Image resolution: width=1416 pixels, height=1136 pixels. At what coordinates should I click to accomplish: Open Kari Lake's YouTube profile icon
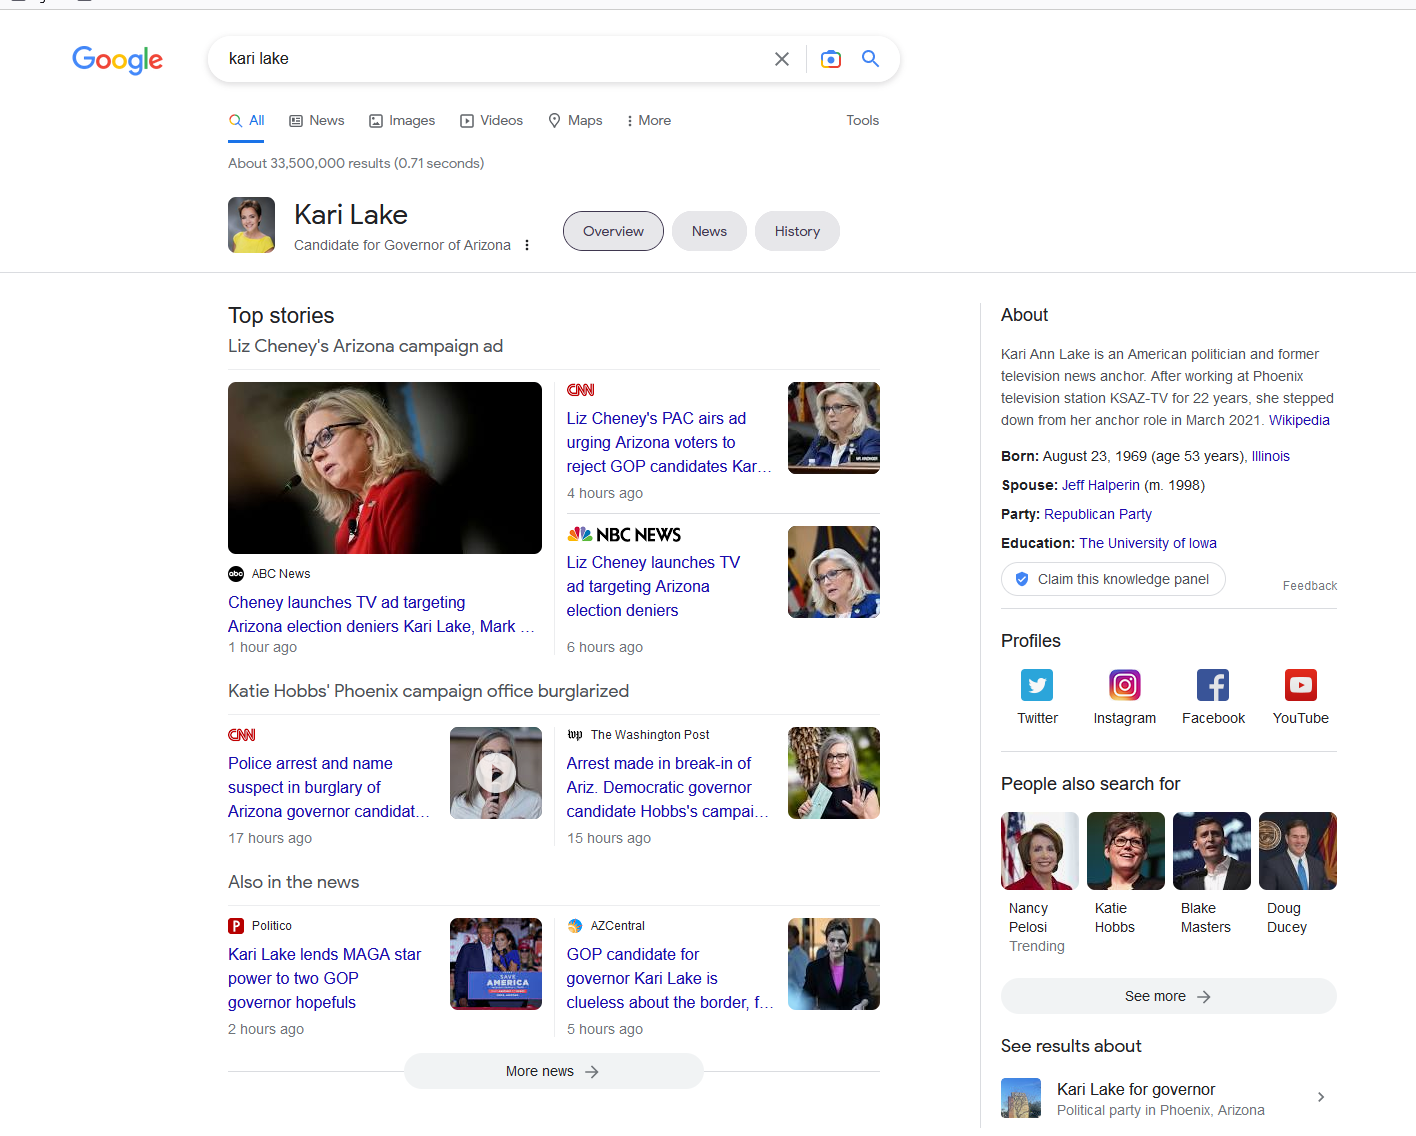[x=1300, y=685]
